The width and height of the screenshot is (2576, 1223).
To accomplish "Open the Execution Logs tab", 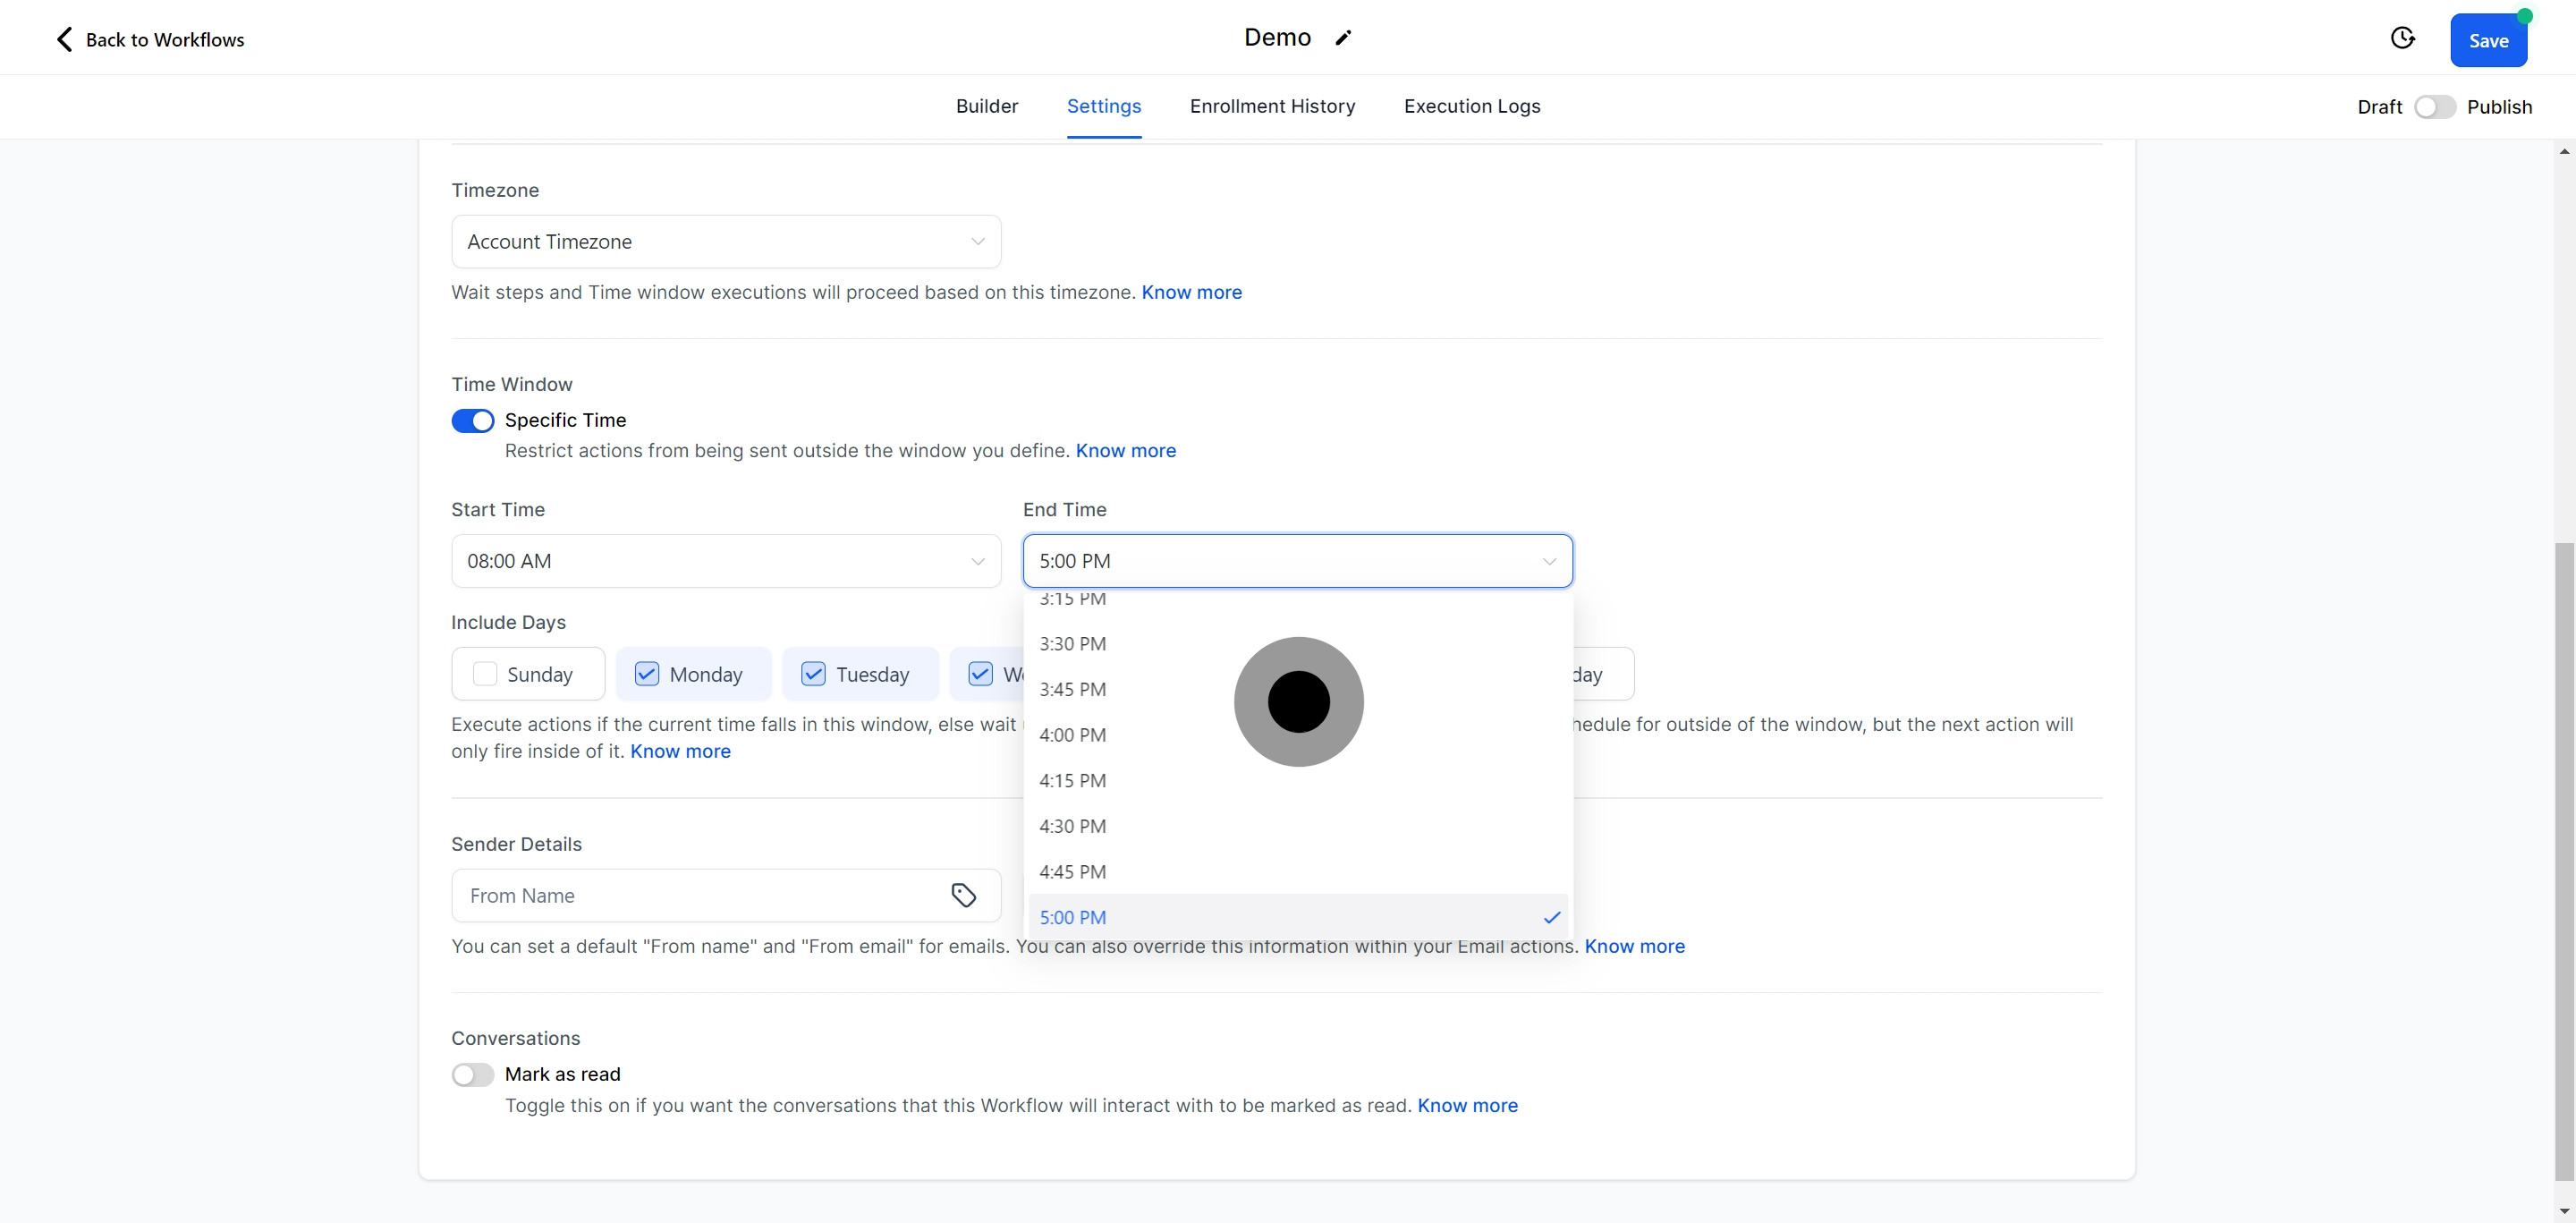I will point(1471,106).
